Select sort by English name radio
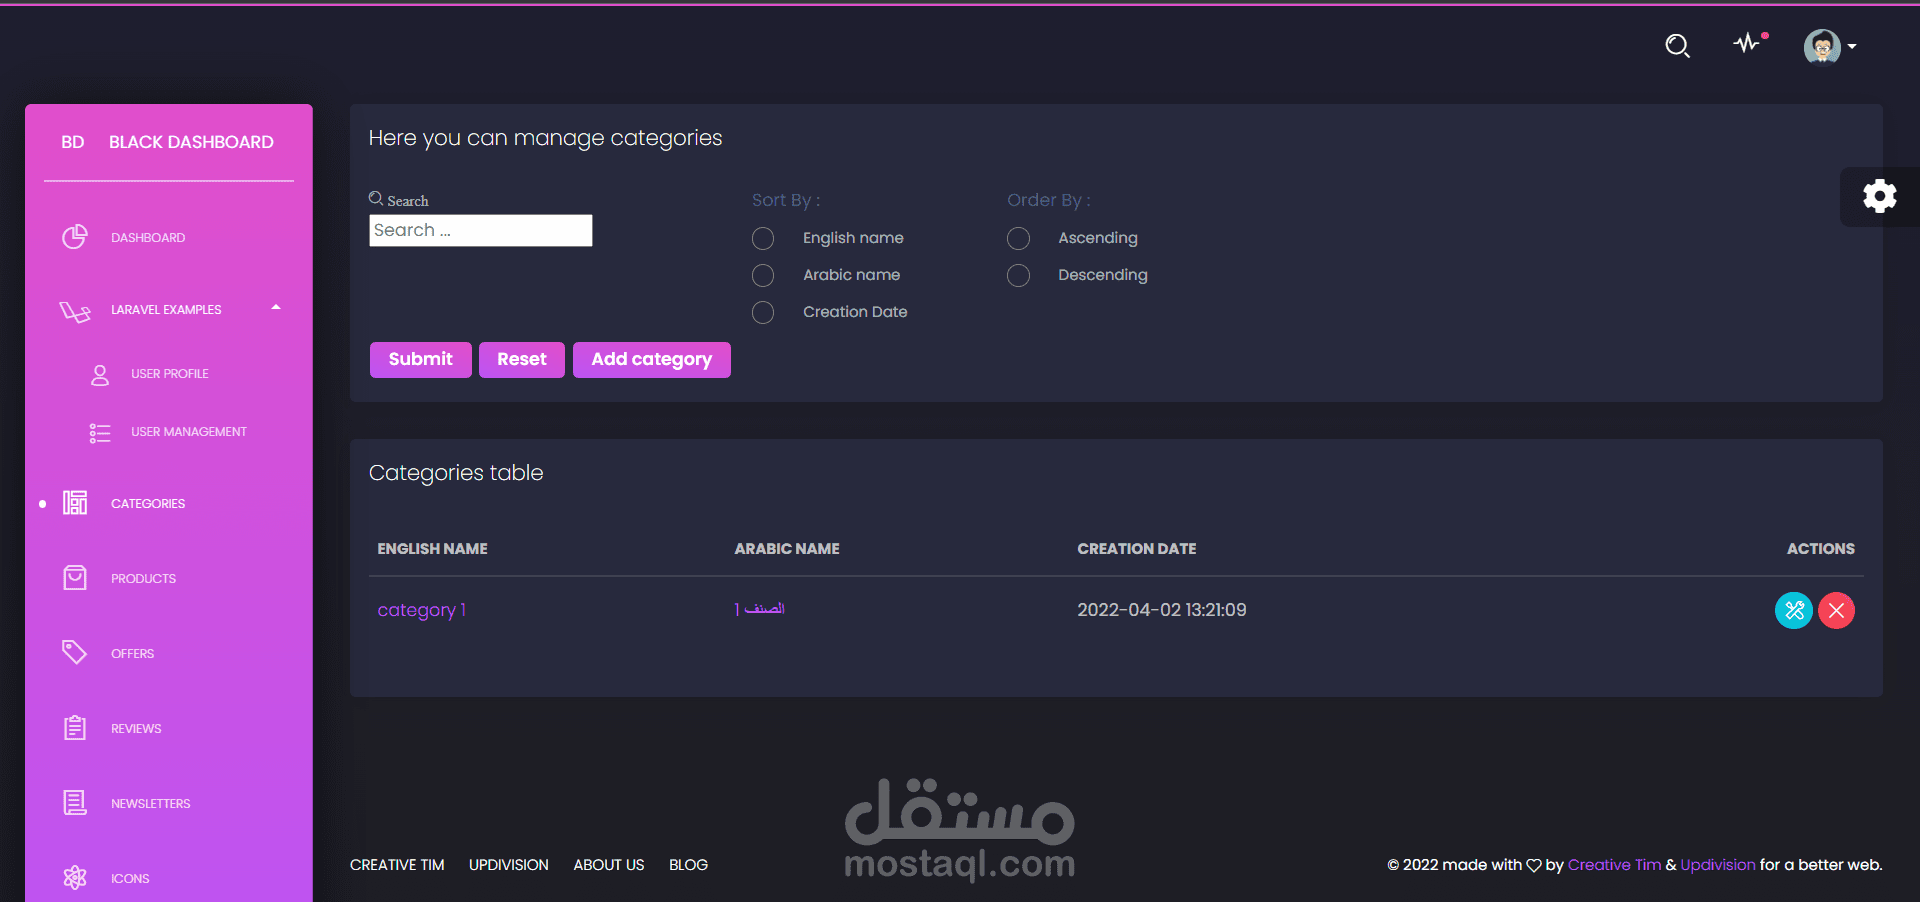 pos(763,238)
